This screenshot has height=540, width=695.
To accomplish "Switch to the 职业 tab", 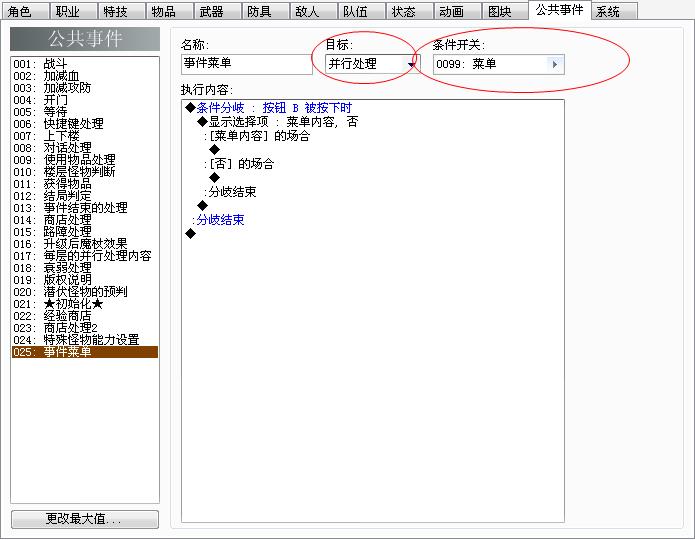I will pos(73,12).
